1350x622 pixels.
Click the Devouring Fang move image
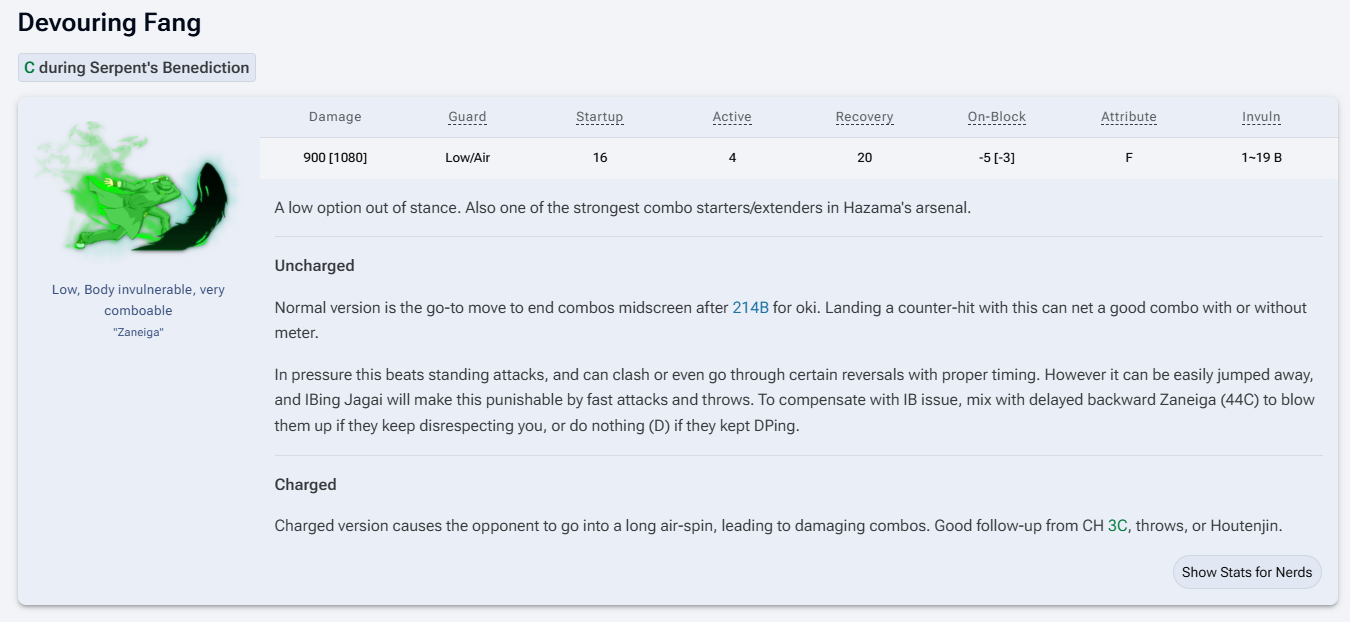(138, 188)
